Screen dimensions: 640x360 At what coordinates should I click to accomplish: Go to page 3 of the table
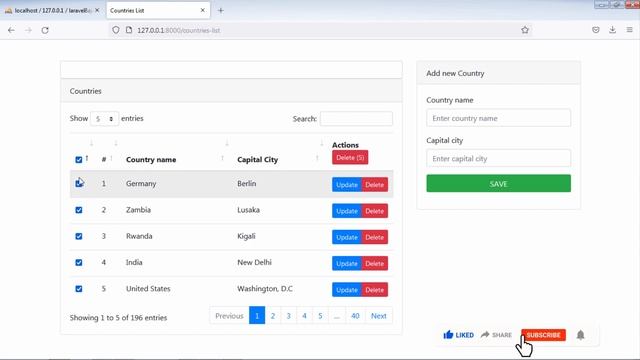(x=289, y=316)
